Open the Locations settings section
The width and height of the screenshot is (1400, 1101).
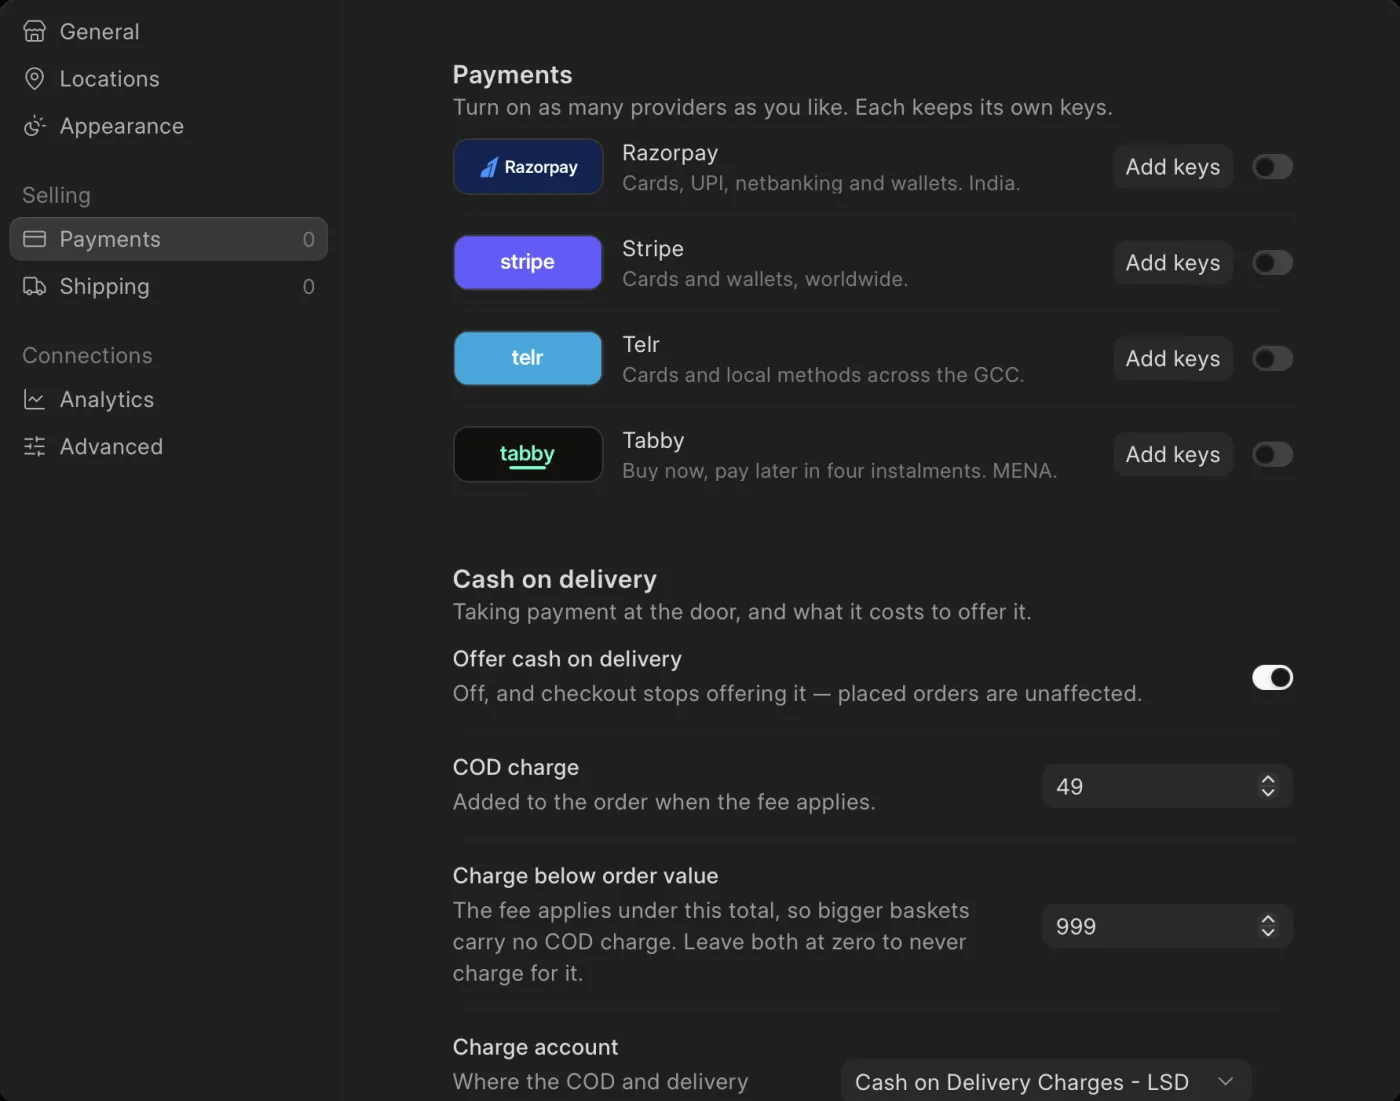pyautogui.click(x=168, y=79)
